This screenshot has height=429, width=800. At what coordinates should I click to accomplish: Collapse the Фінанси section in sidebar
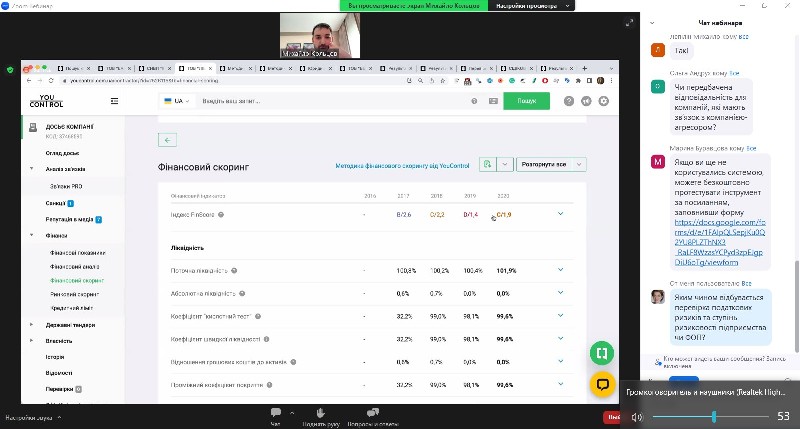point(31,235)
